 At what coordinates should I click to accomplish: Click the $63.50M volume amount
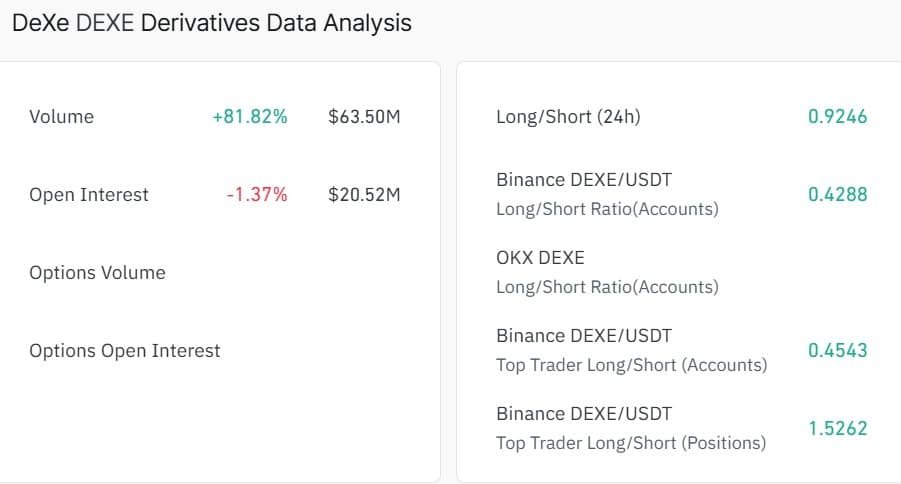click(364, 117)
